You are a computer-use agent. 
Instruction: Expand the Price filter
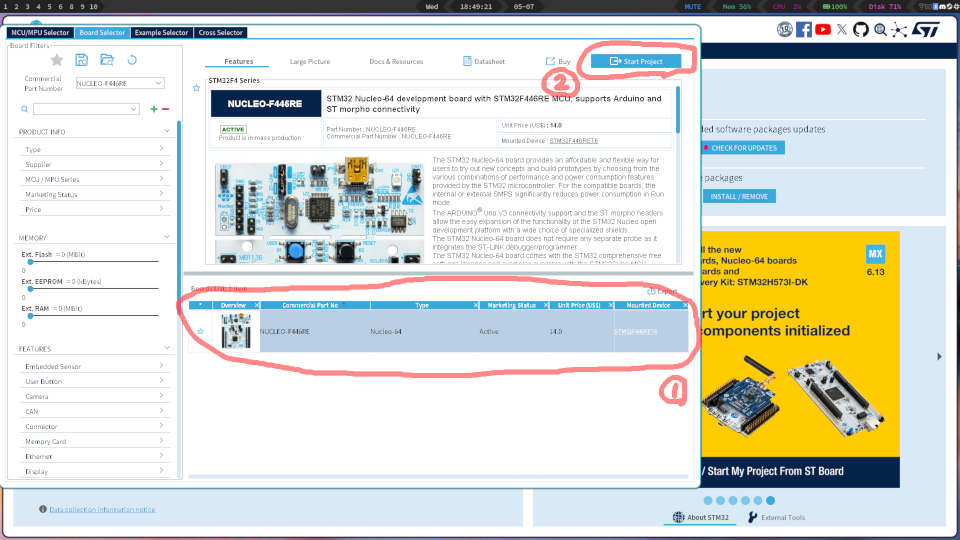[x=161, y=209]
